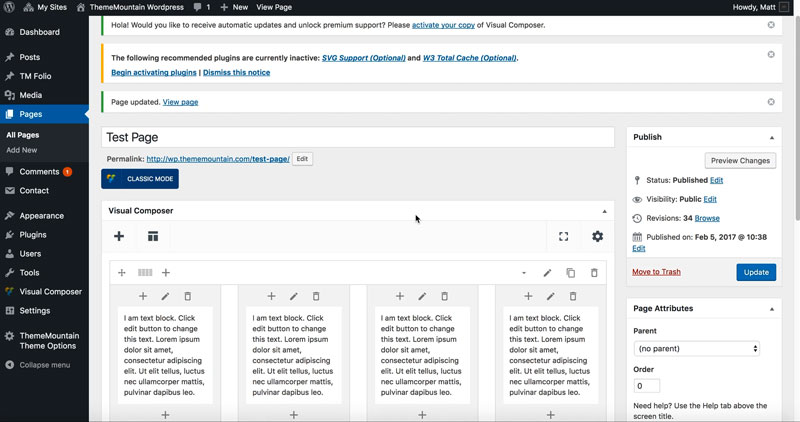Screen dimensions: 800x422
Task: Collapse the Visual Composer panel
Action: [x=605, y=211]
